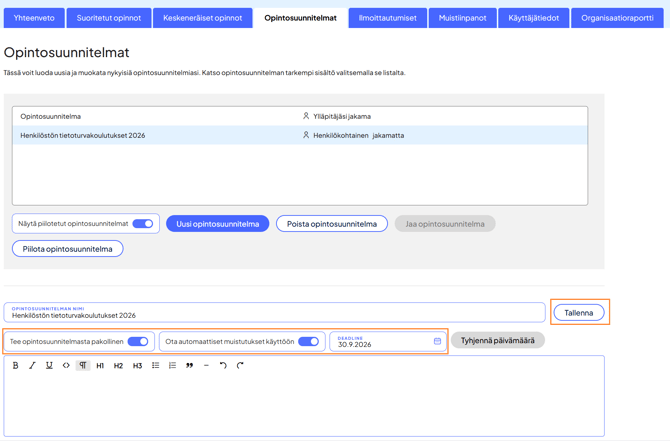The width and height of the screenshot is (670, 441).
Task: Insert code formatting with brackets icon
Action: [66, 366]
